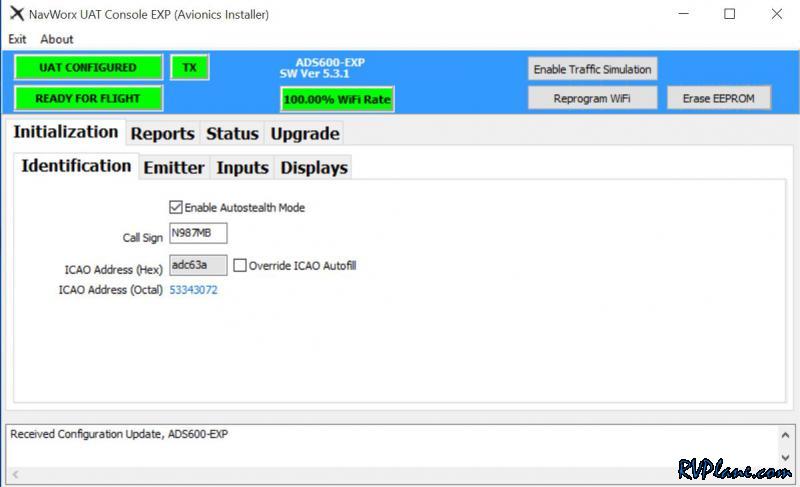Viewport: 800px width, 487px height.
Task: Click the Call Sign field N987MB
Action: pos(198,233)
